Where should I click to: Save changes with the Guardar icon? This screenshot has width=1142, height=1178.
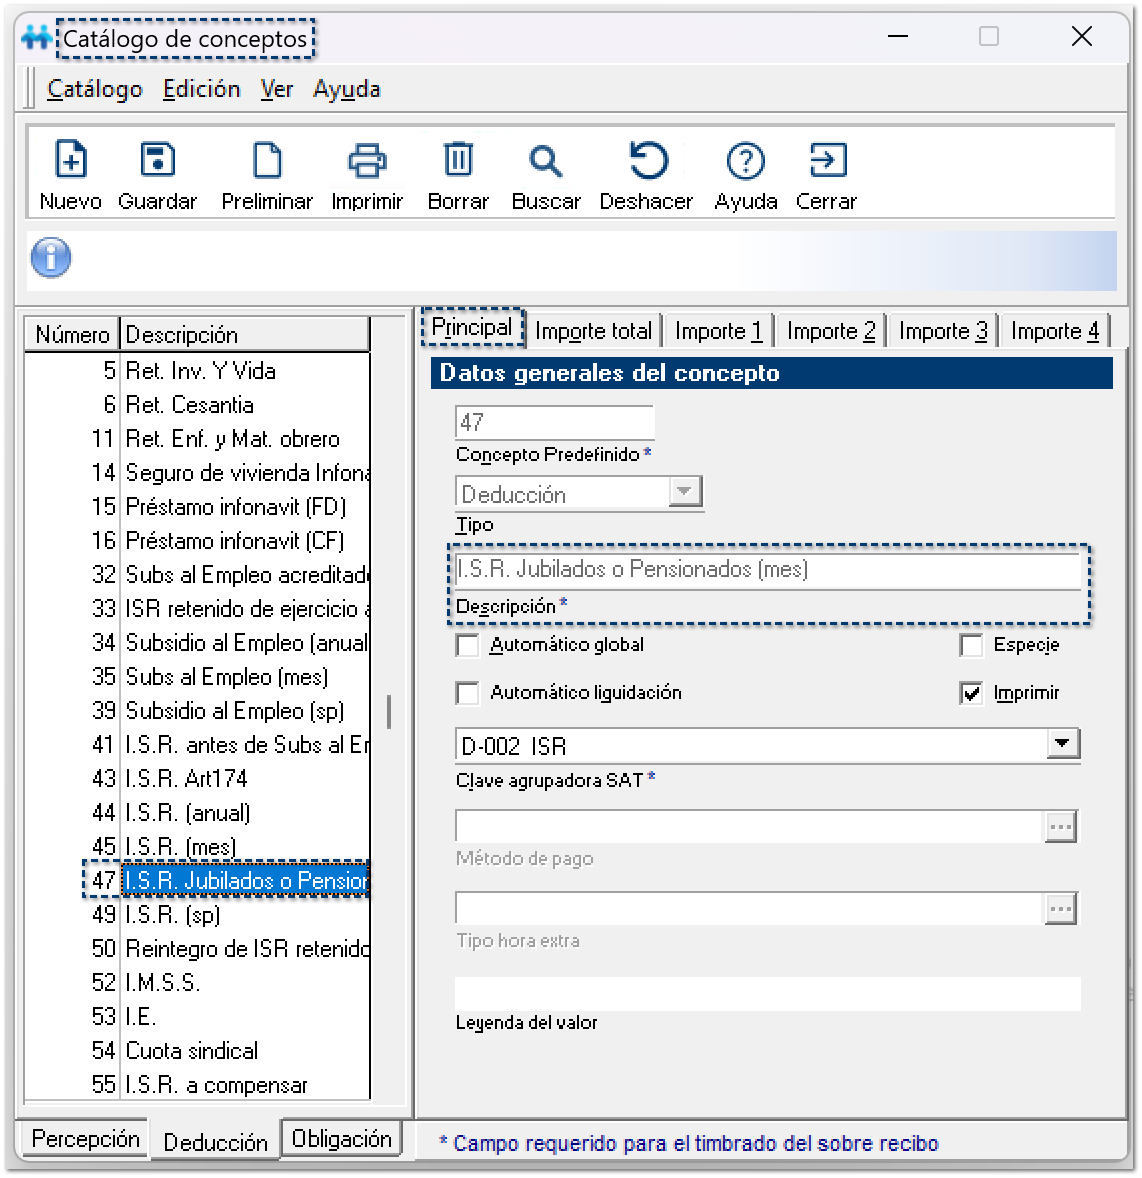tap(158, 162)
